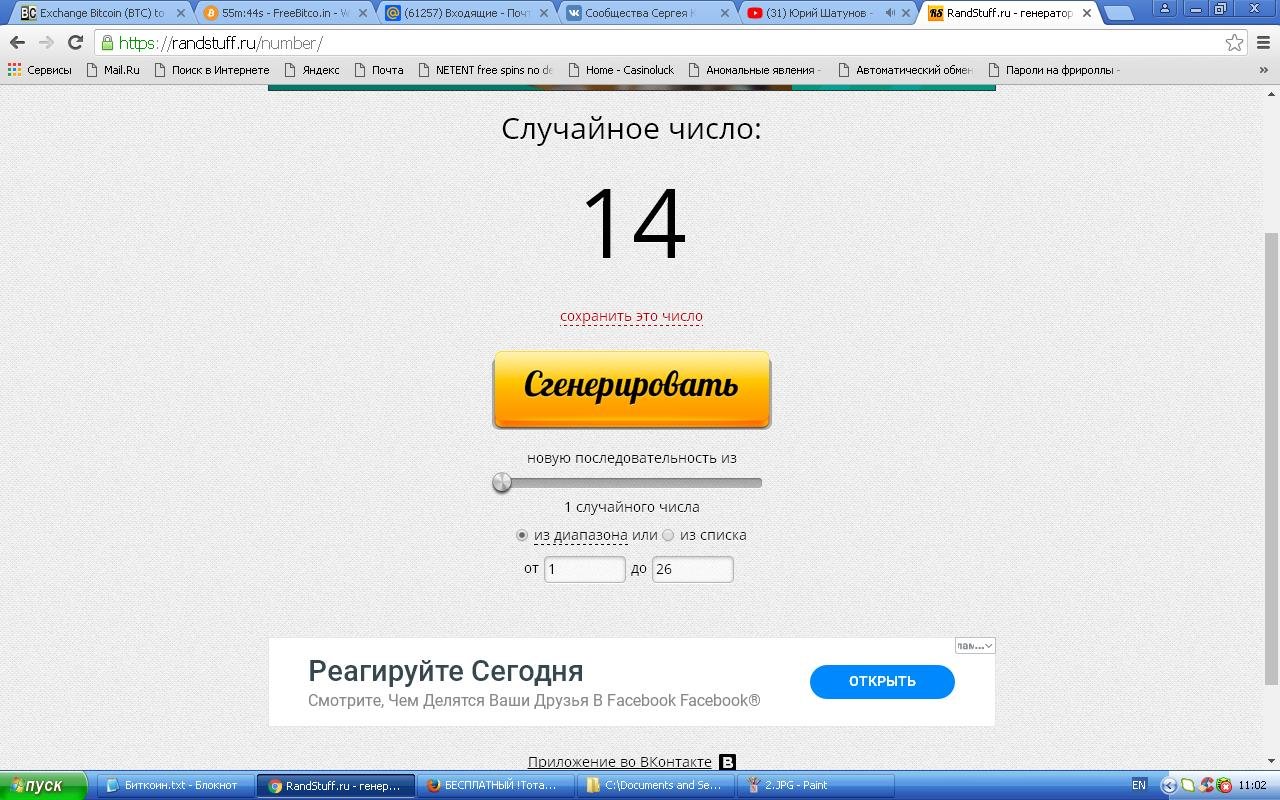Screen dimensions: 1280x800
Task: Bookmark this page with star icon
Action: coord(1234,43)
